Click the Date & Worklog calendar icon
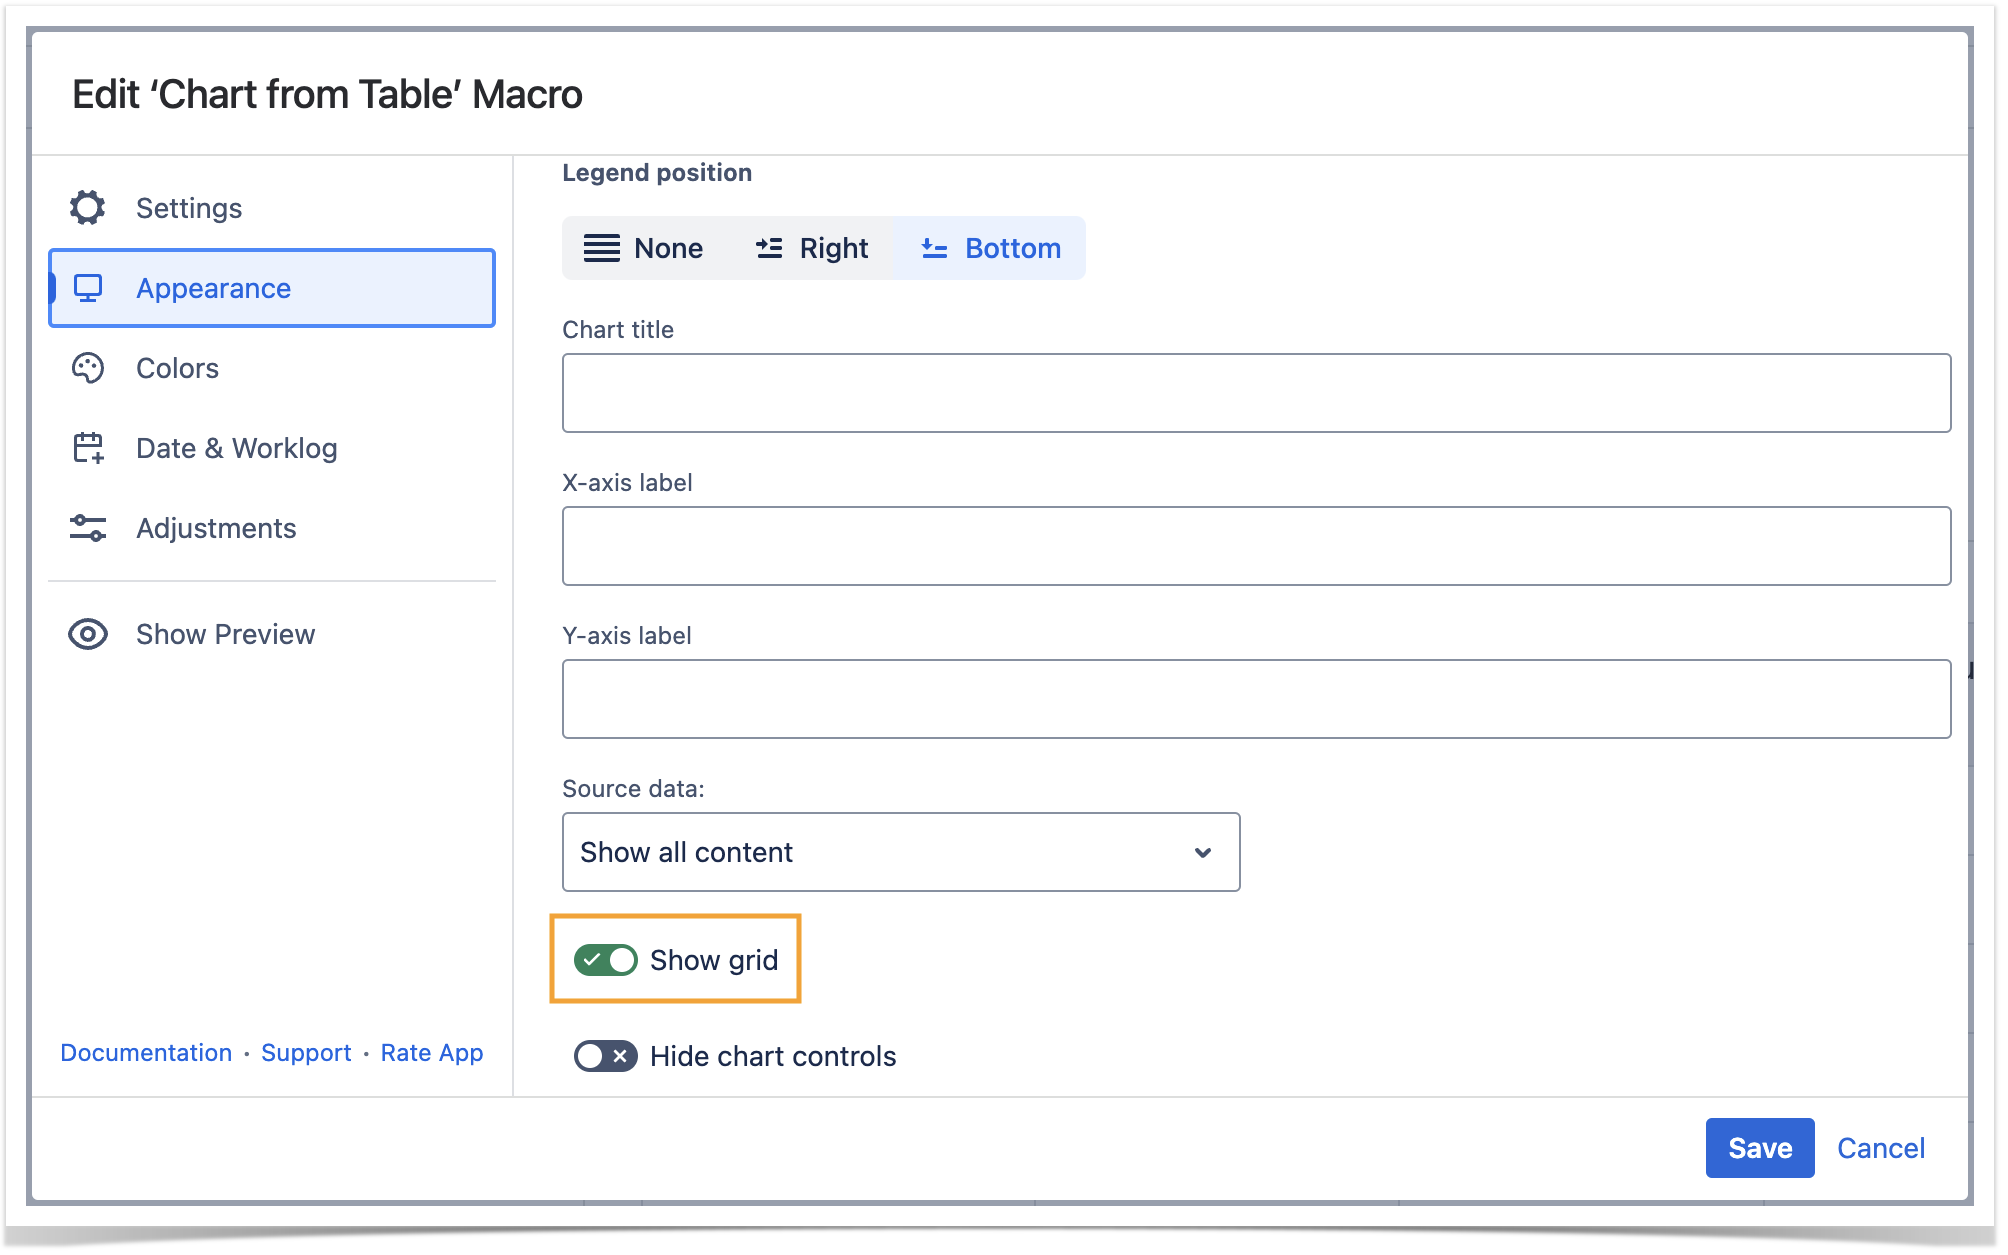2008x1255 pixels. (x=88, y=448)
